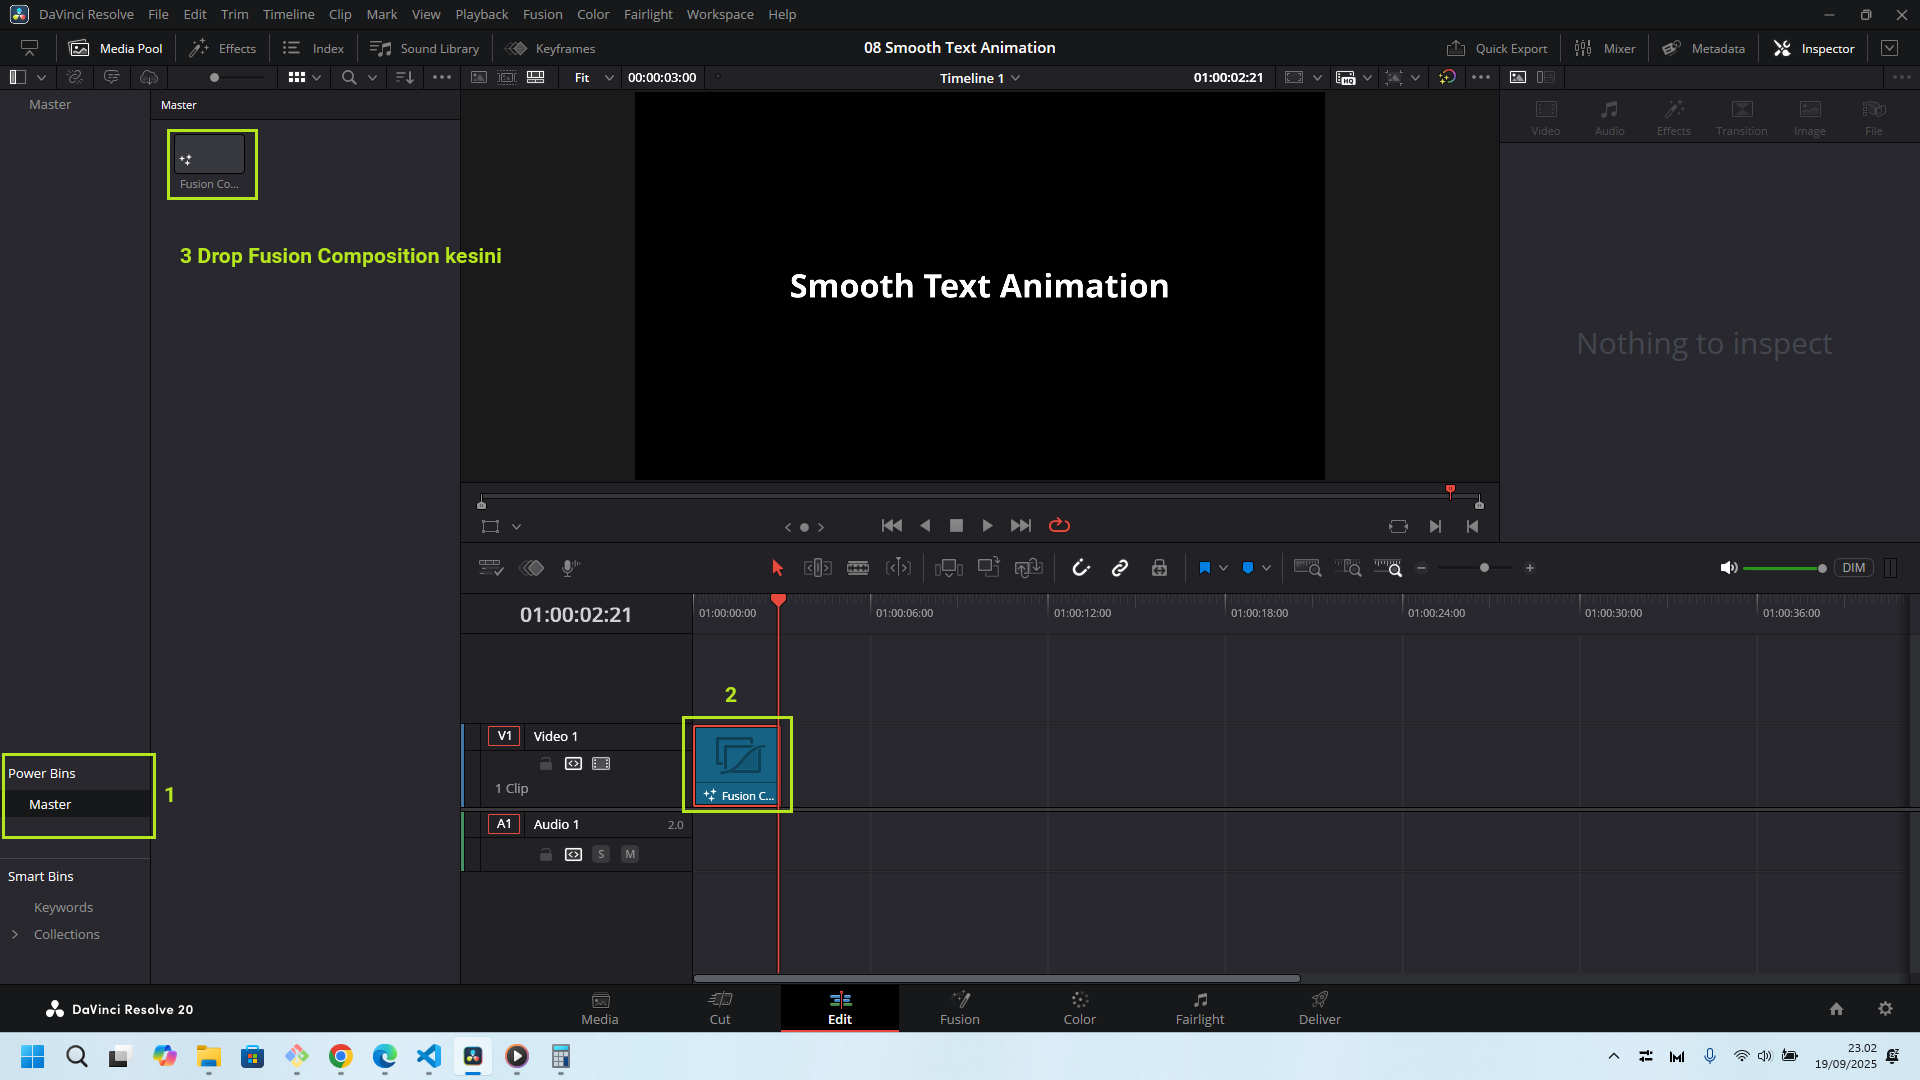Image resolution: width=1920 pixels, height=1080 pixels.
Task: Open project settings gear icon
Action: point(1885,1008)
